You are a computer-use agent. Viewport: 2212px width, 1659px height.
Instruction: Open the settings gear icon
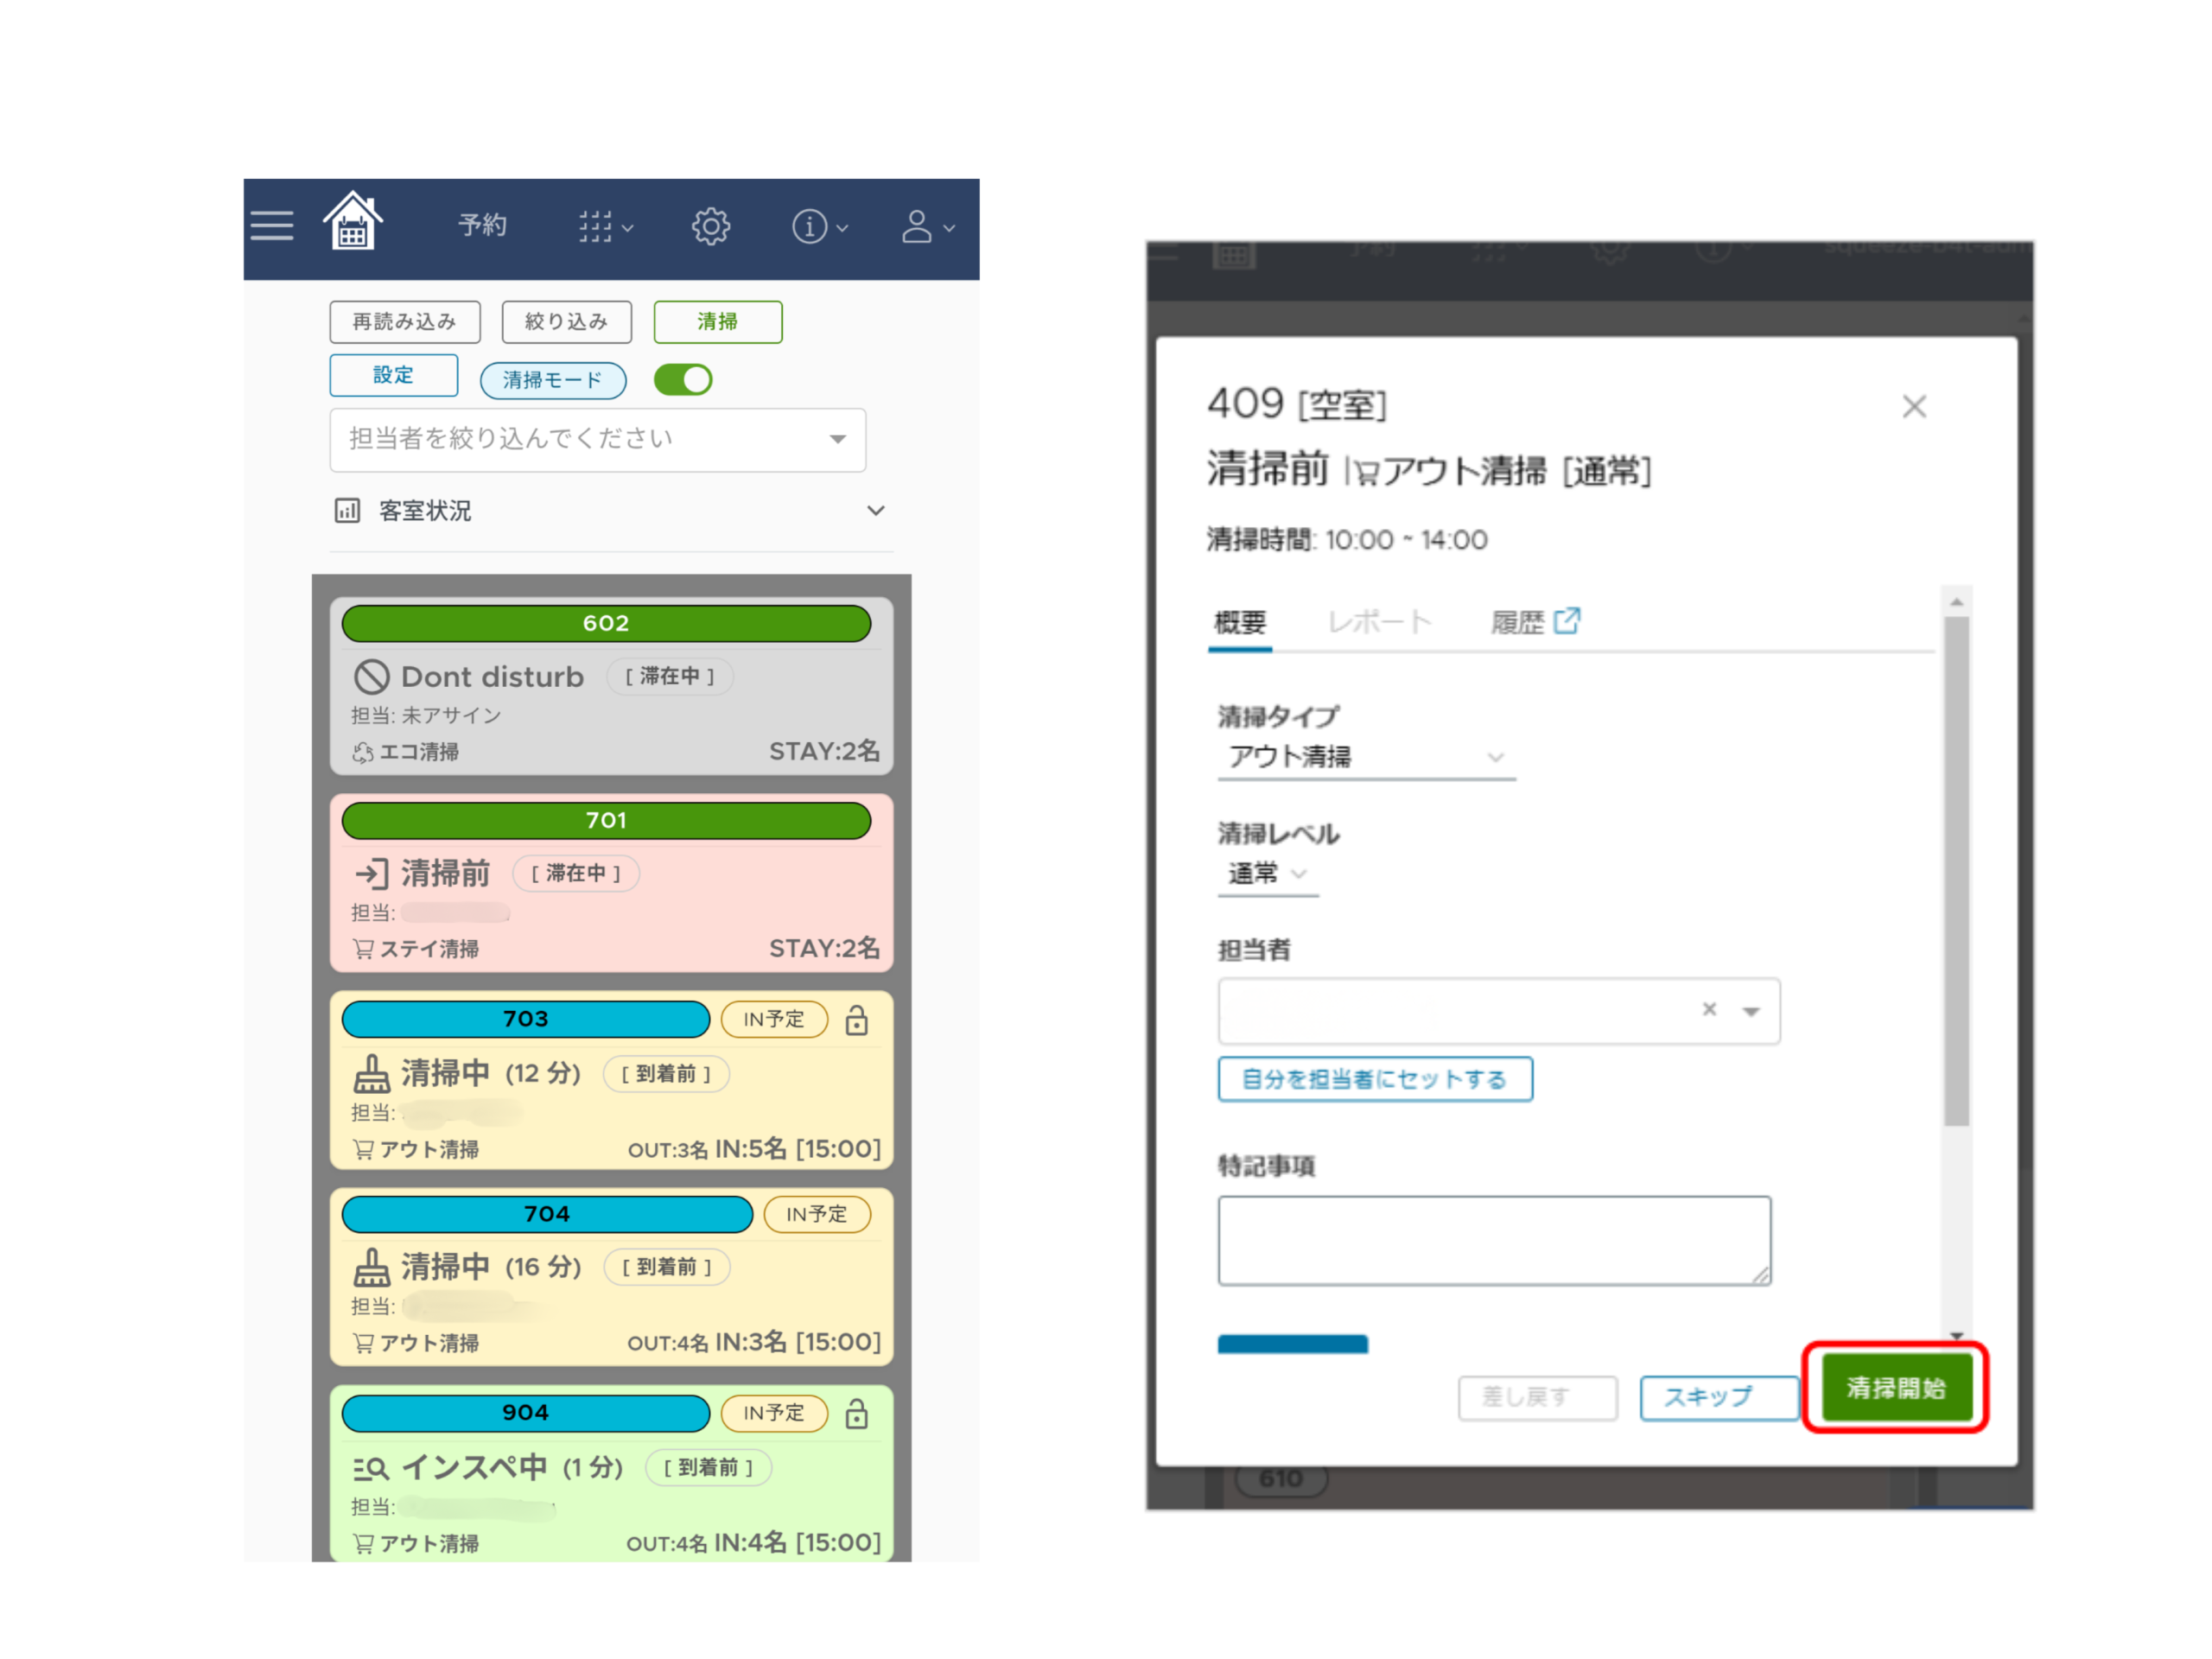(x=710, y=226)
